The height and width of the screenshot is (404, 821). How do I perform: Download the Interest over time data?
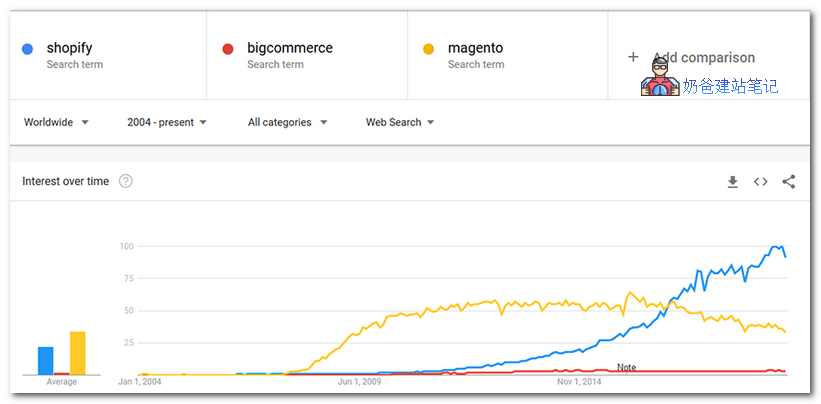pyautogui.click(x=733, y=182)
